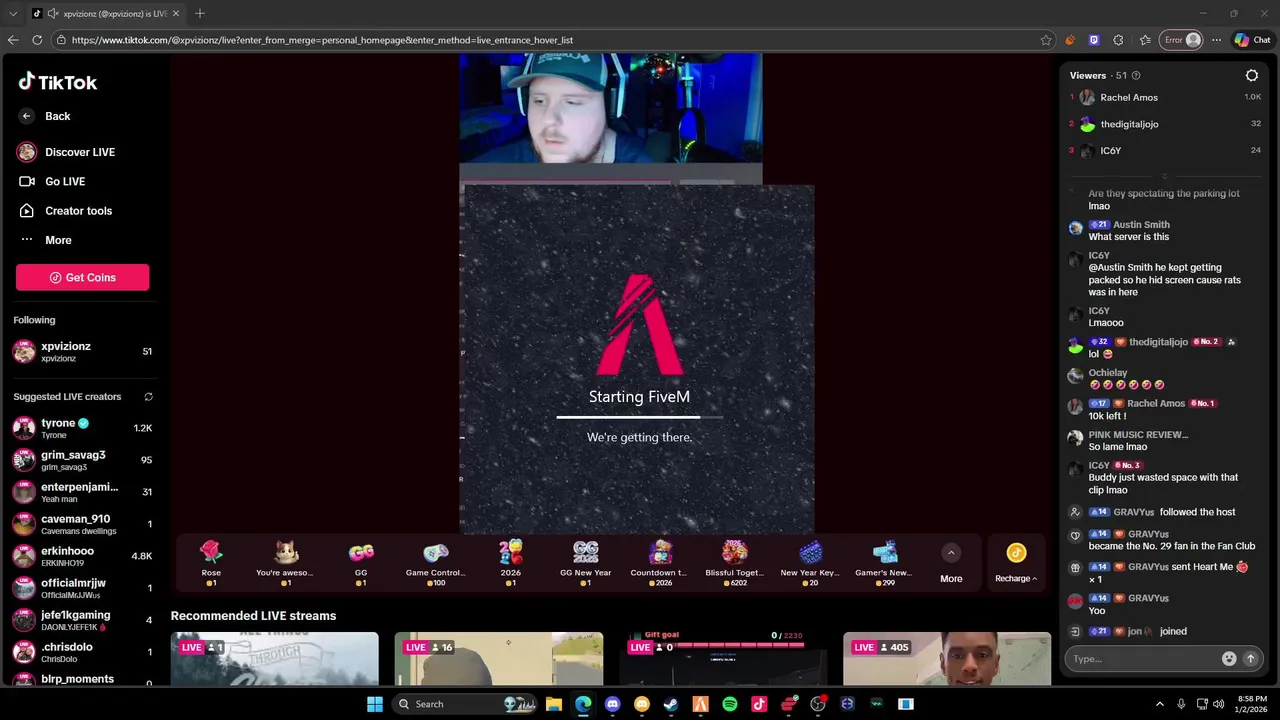The width and height of the screenshot is (1280, 720).
Task: Open tyrone suggested live creator
Action: pos(82,428)
